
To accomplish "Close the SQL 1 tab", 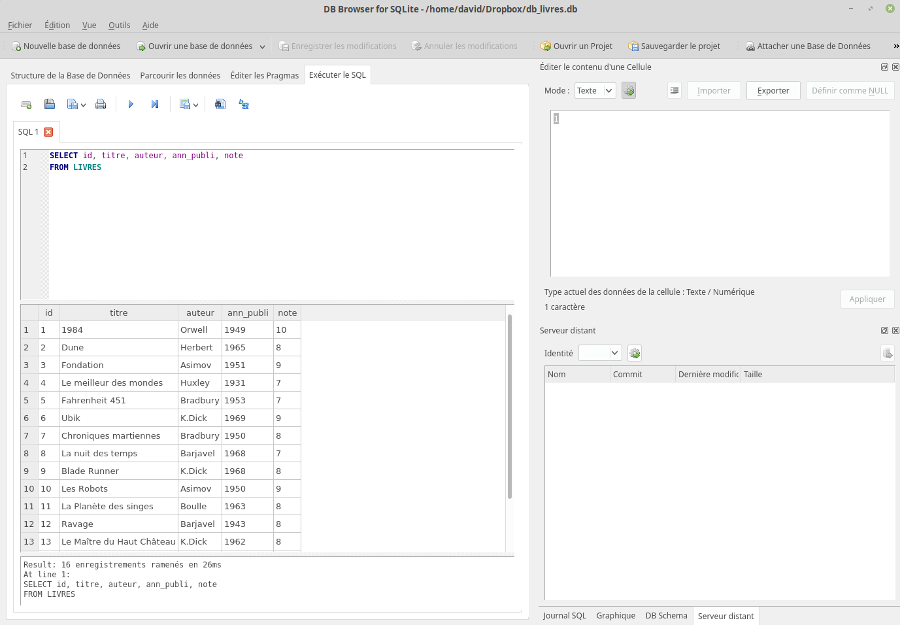I will pyautogui.click(x=48, y=132).
